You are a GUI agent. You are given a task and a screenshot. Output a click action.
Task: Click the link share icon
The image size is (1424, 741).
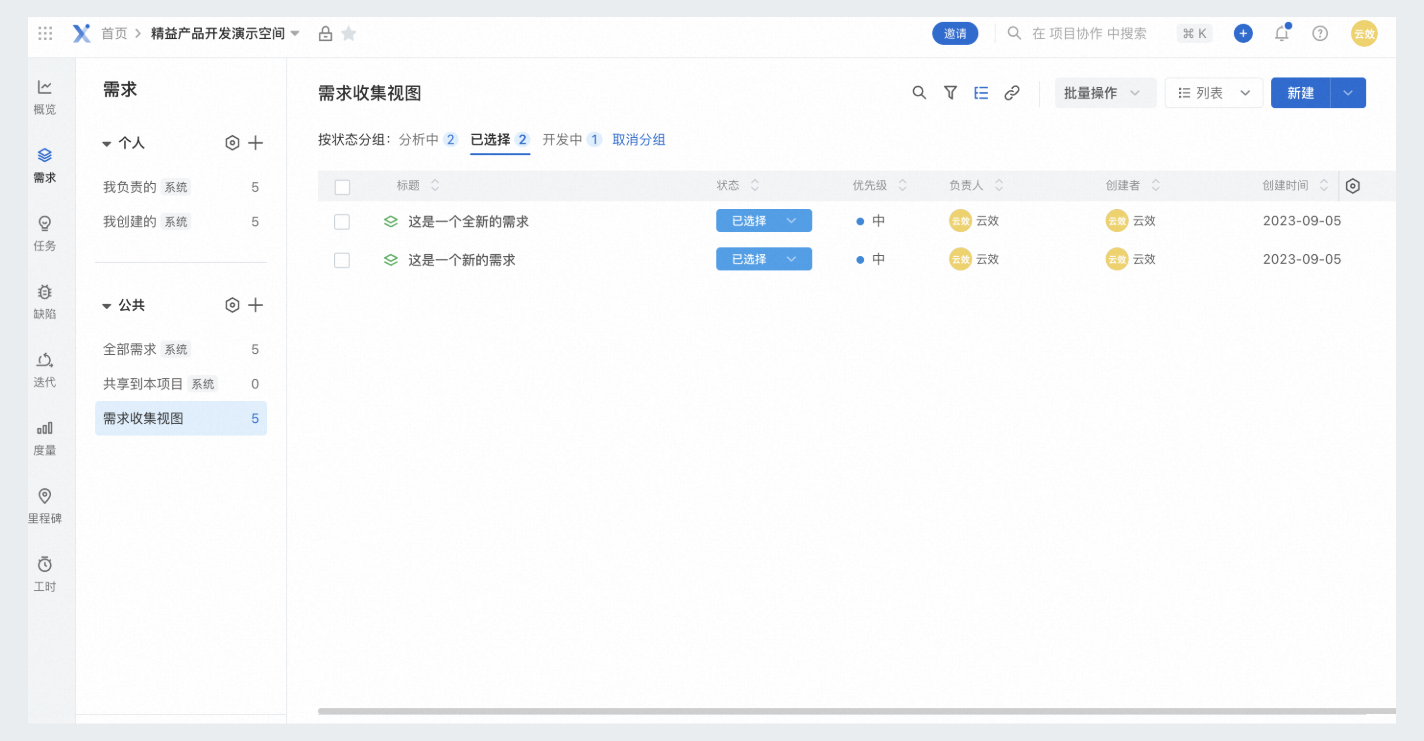click(x=1012, y=93)
